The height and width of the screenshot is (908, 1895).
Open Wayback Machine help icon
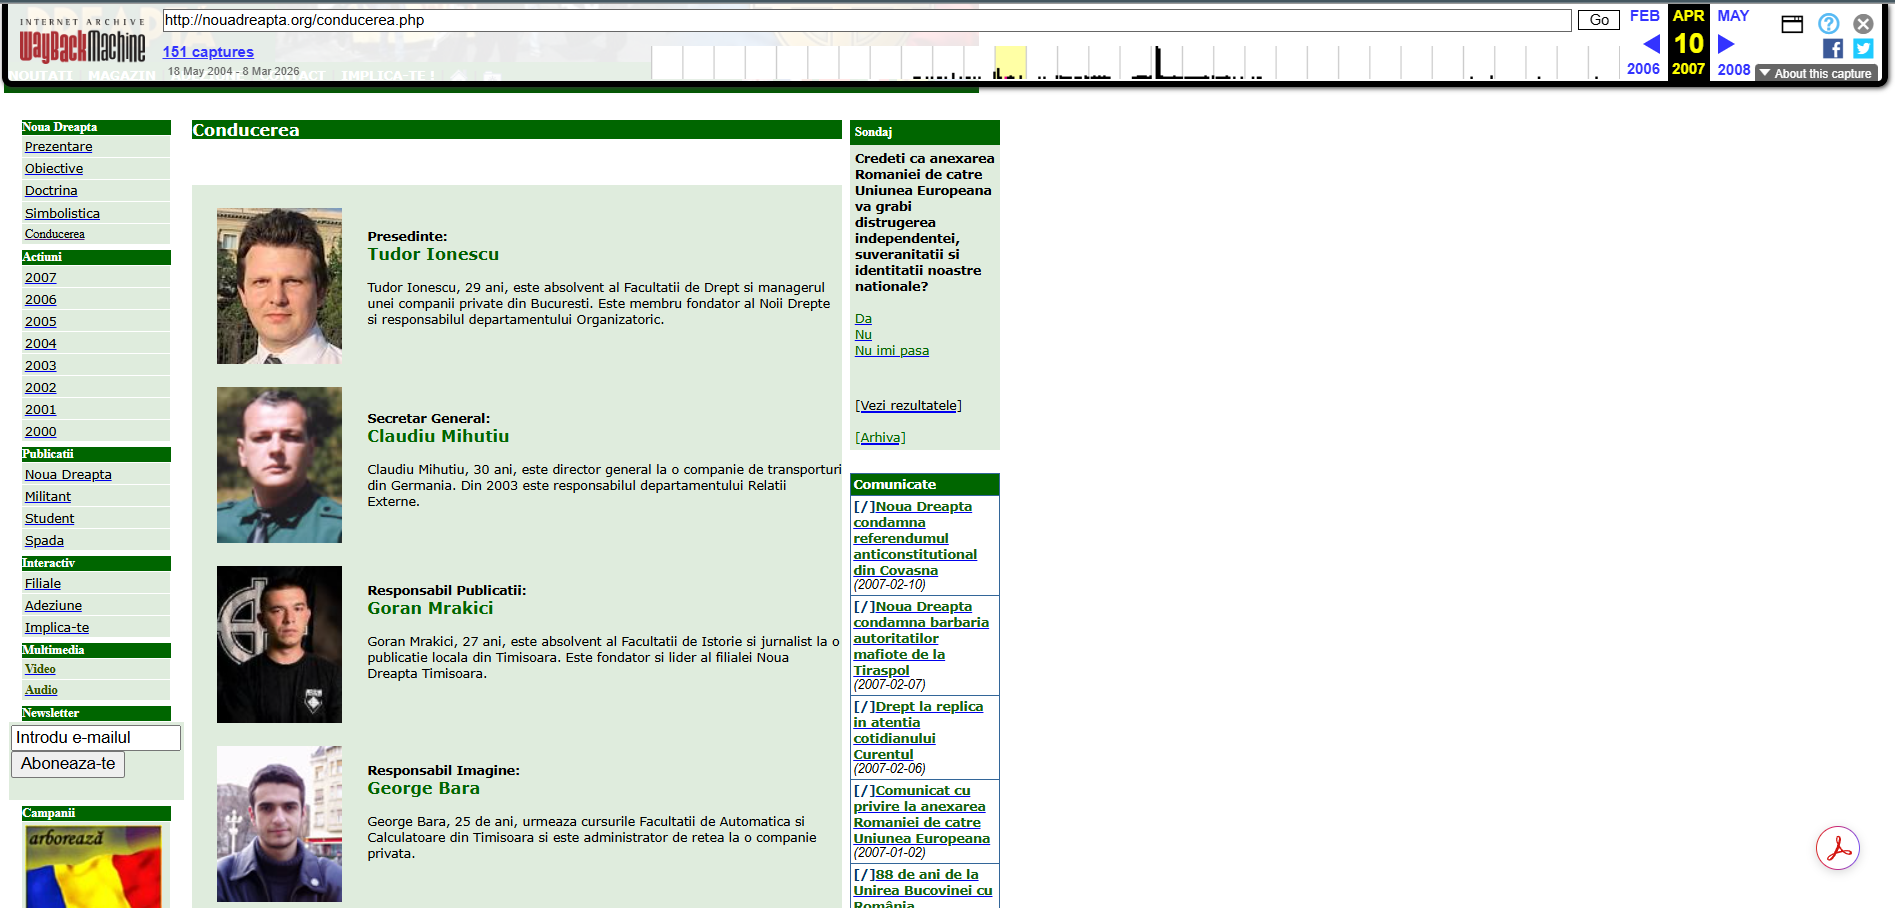pos(1828,24)
